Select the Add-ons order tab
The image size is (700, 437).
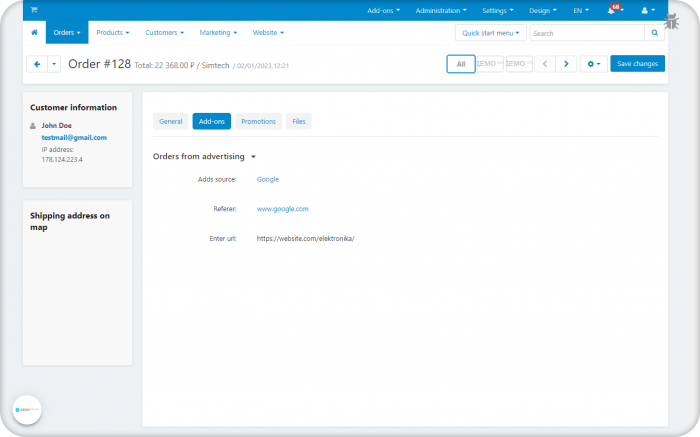pos(212,121)
